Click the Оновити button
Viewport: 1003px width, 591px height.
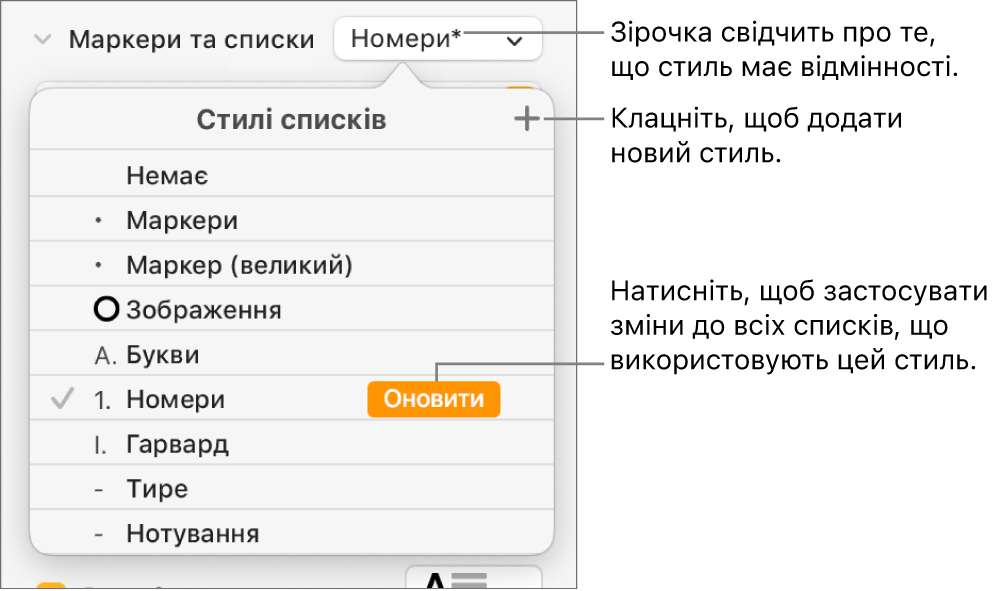434,399
